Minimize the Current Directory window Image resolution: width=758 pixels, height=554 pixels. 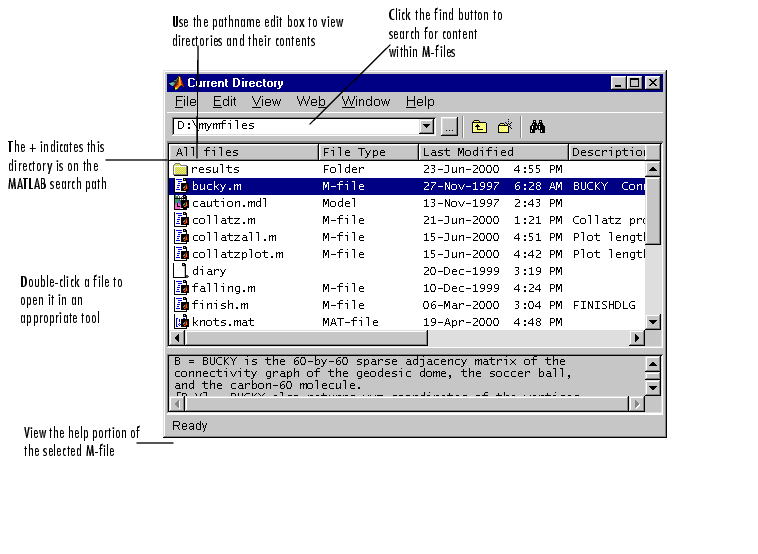point(618,83)
